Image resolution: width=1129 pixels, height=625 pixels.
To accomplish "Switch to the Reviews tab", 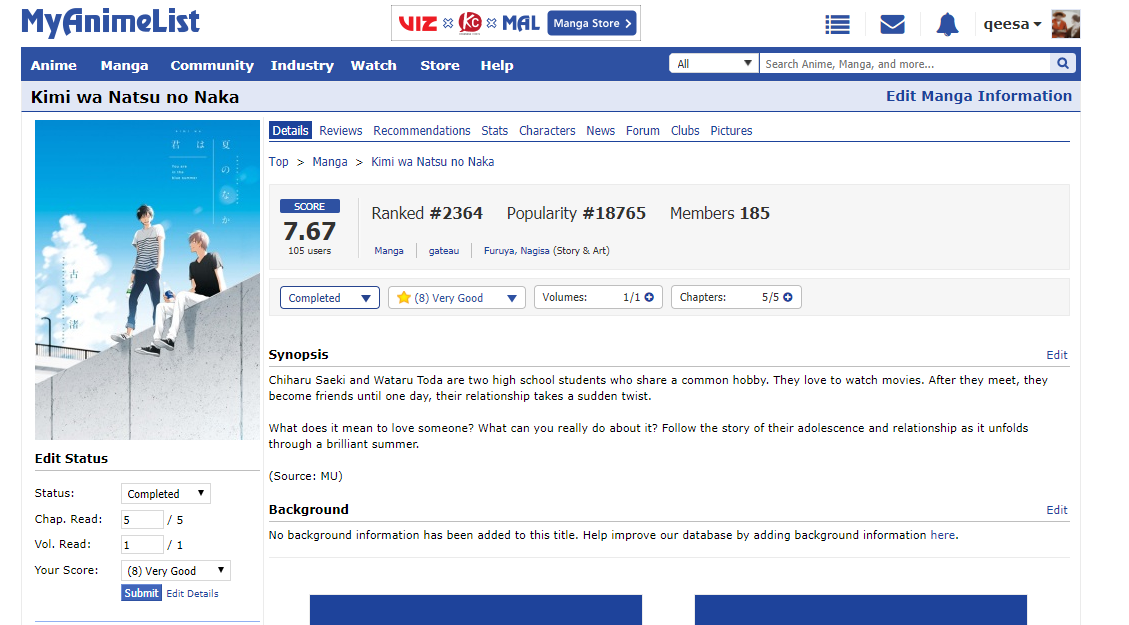I will point(340,131).
